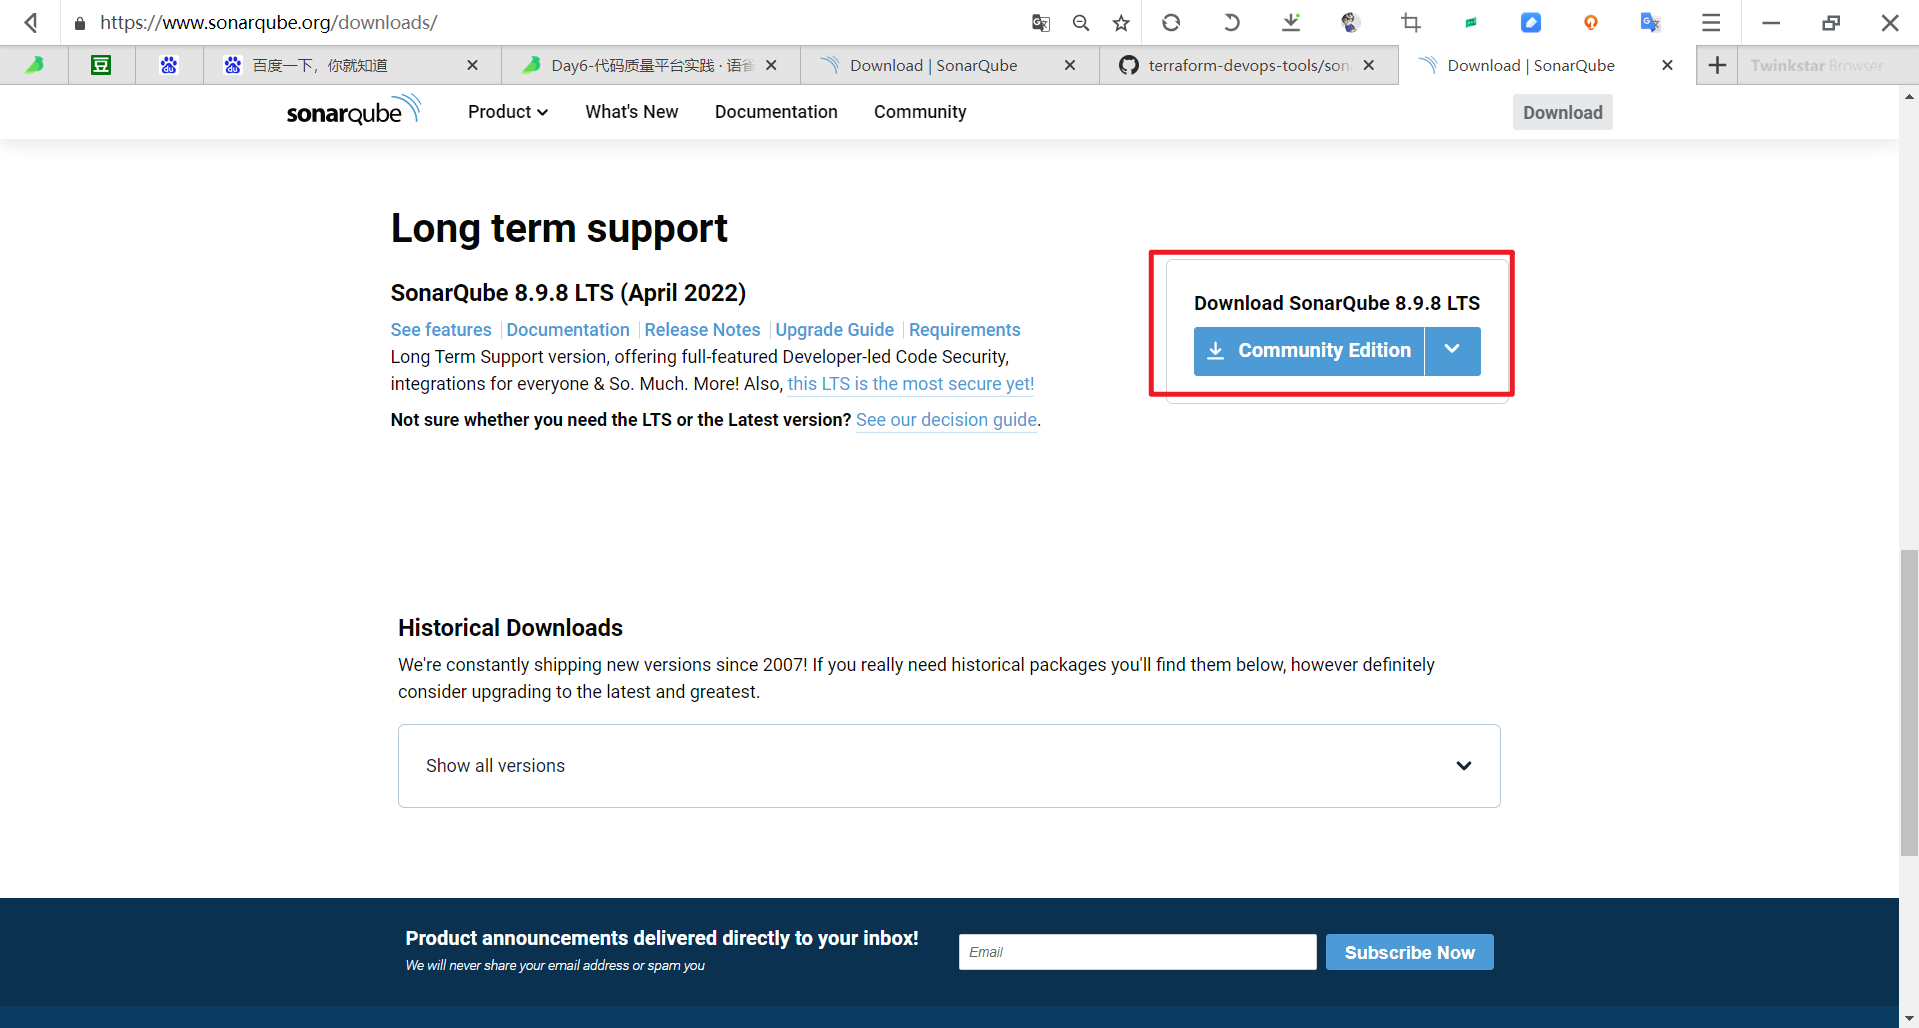Click the sonarqube logo
Screen dimensions: 1919x1028
pos(353,110)
